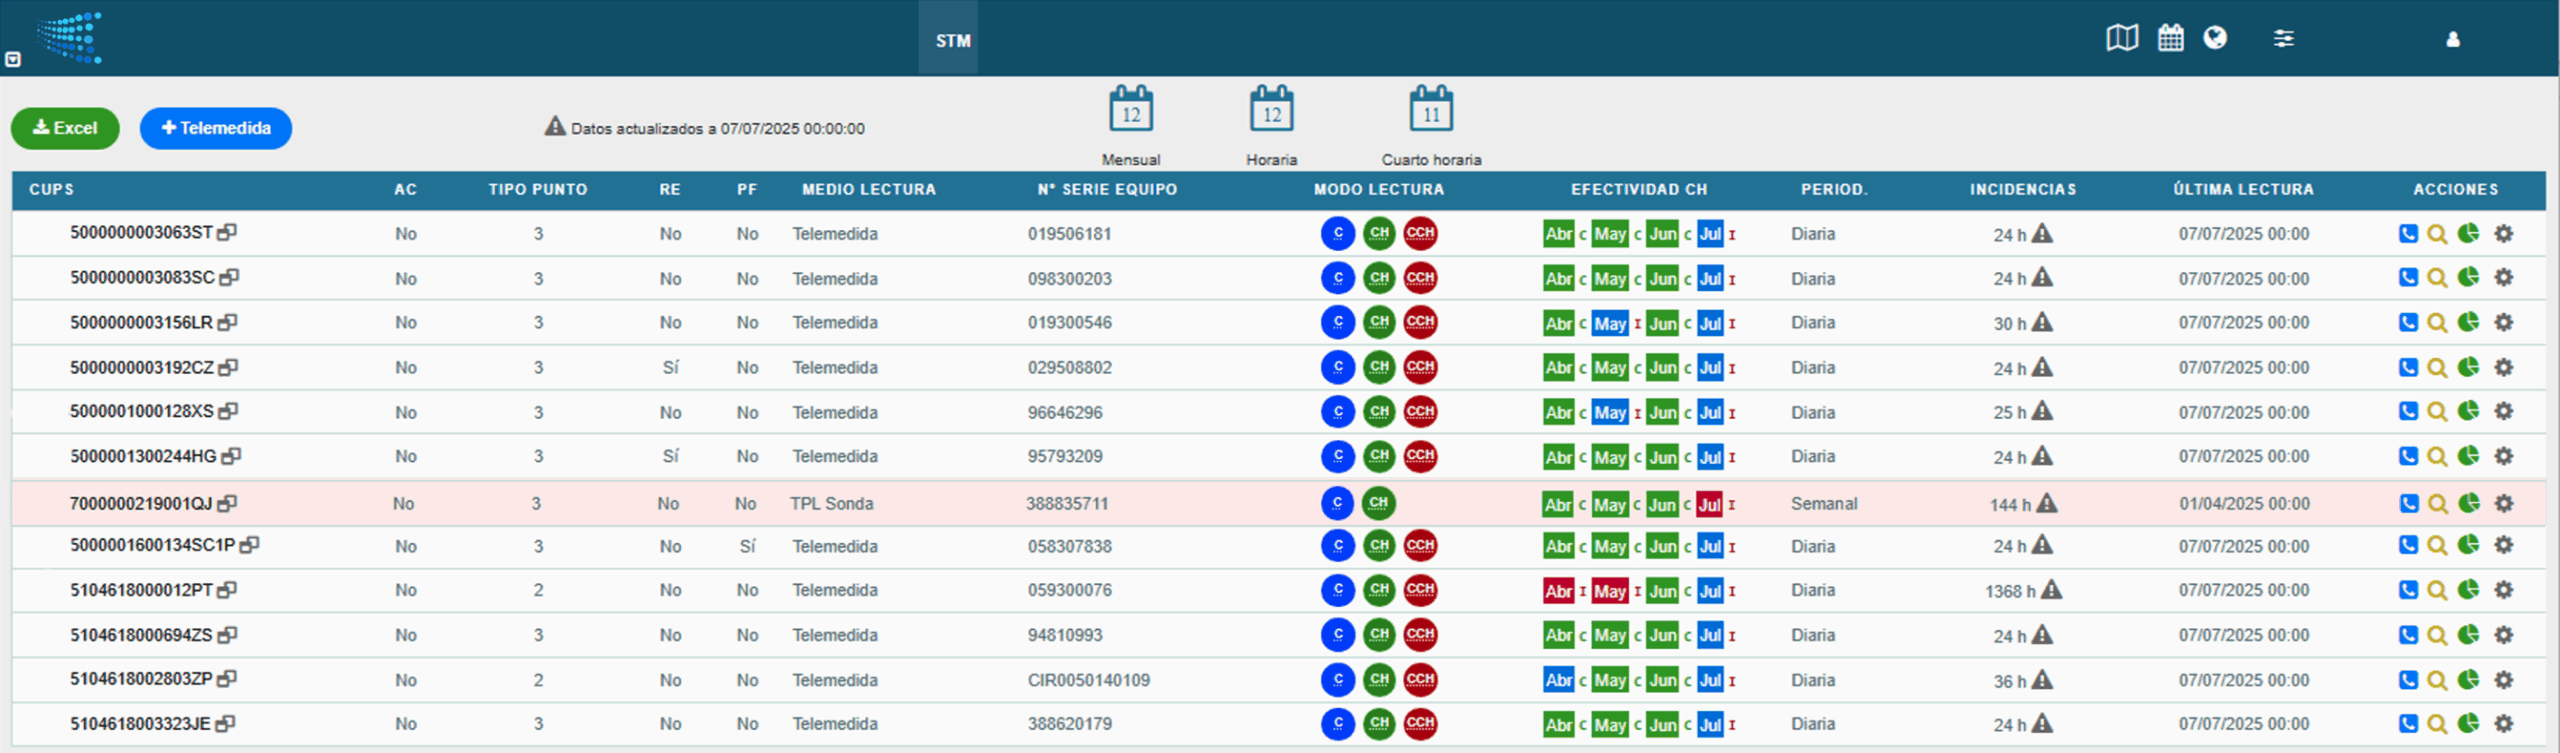Click blue C badge for 5104618003323JE
Image resolution: width=2560 pixels, height=753 pixels.
point(1337,723)
